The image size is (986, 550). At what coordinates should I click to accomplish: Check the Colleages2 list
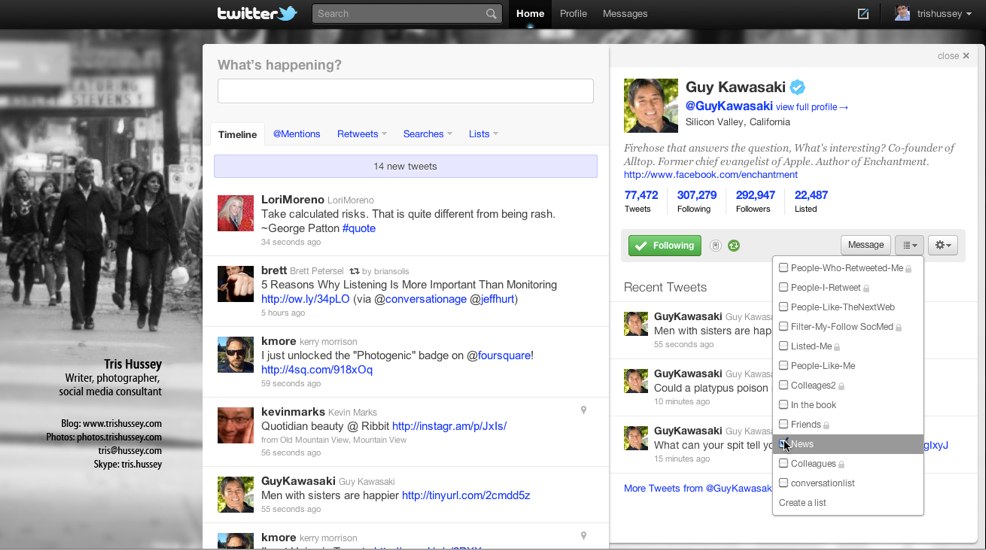[783, 385]
